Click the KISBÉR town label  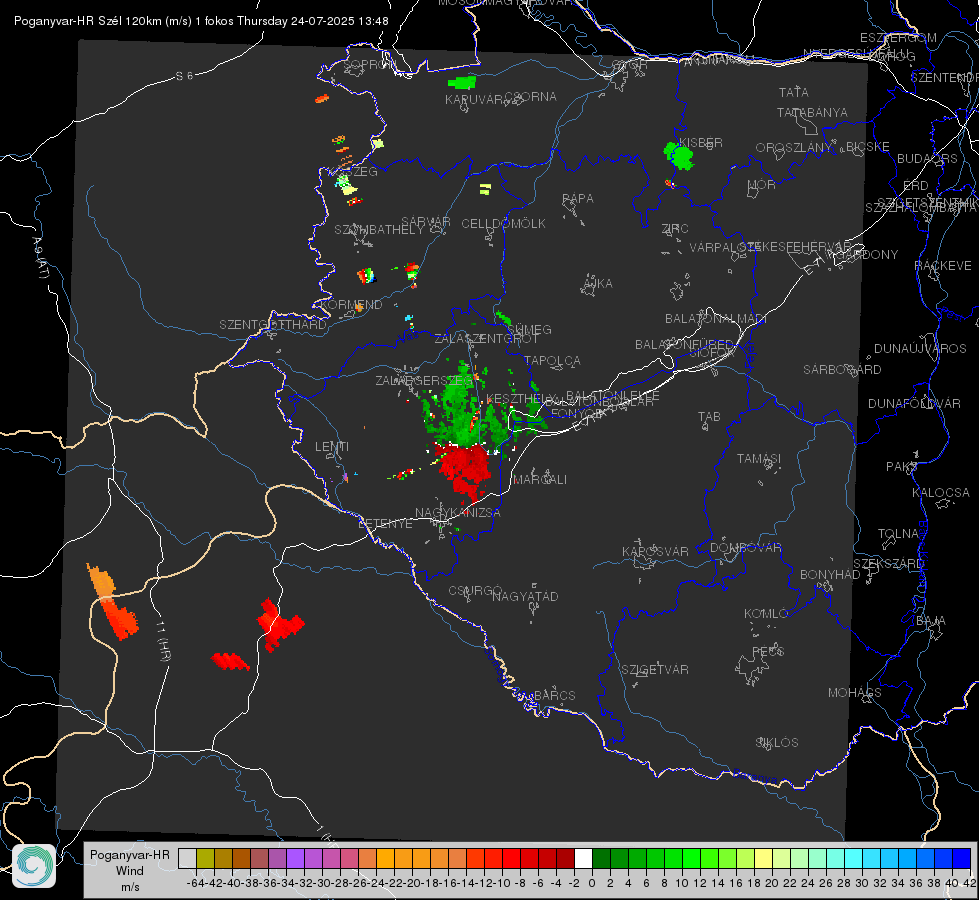click(x=701, y=143)
